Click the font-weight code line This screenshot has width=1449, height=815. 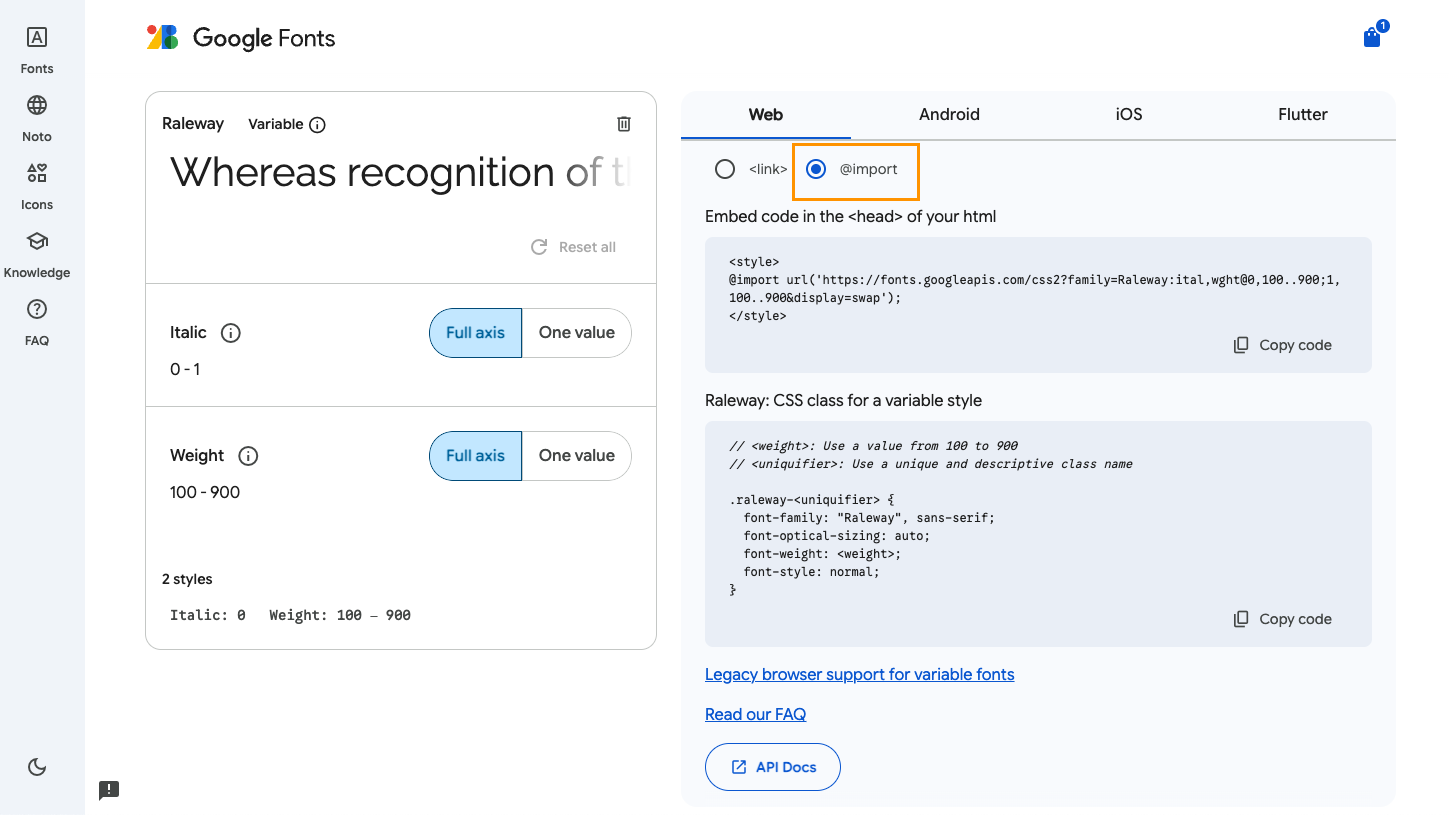(x=822, y=554)
